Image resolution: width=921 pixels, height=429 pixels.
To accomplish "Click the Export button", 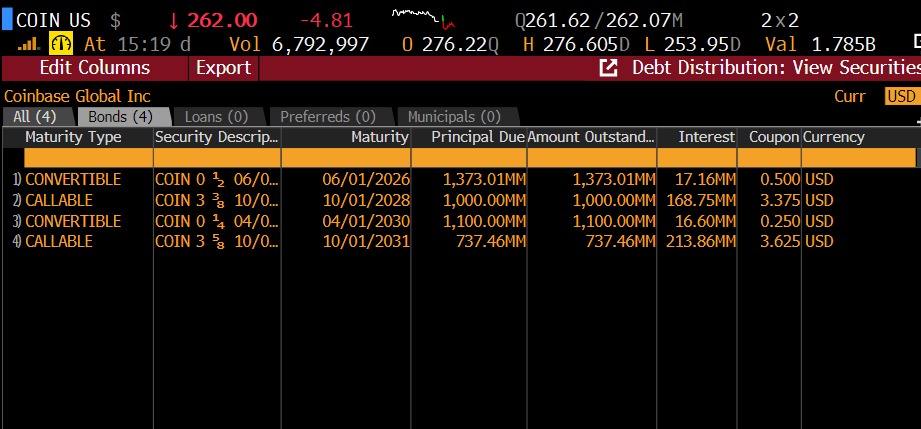I will coord(223,68).
